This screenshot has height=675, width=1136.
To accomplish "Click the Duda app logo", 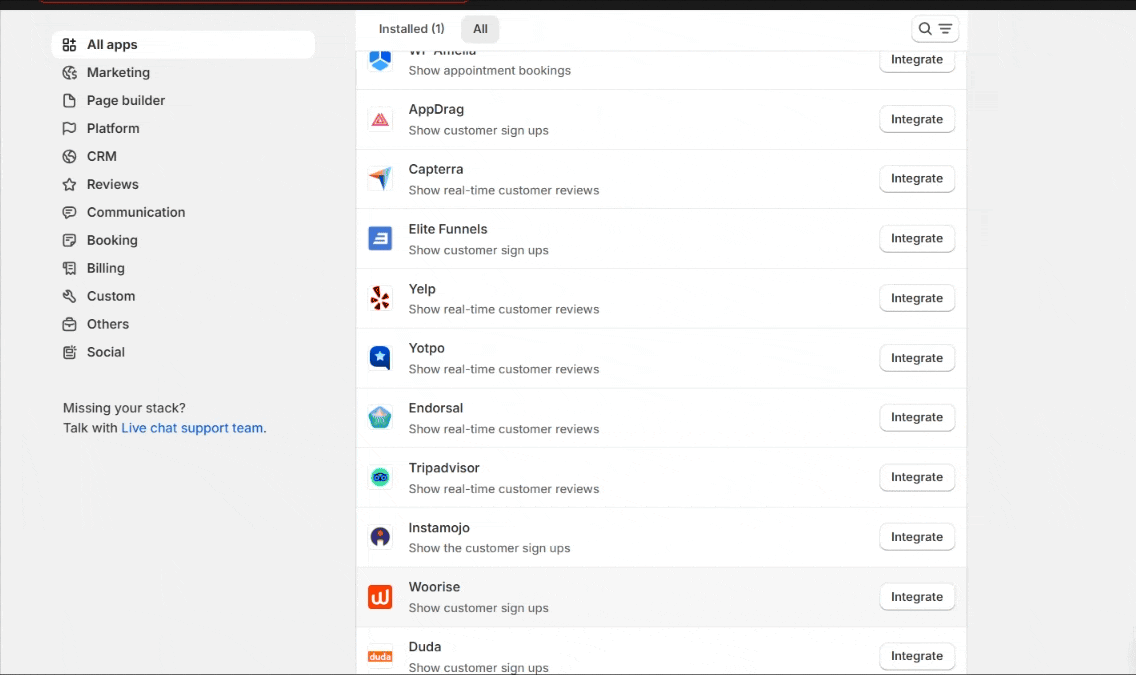I will 380,656.
